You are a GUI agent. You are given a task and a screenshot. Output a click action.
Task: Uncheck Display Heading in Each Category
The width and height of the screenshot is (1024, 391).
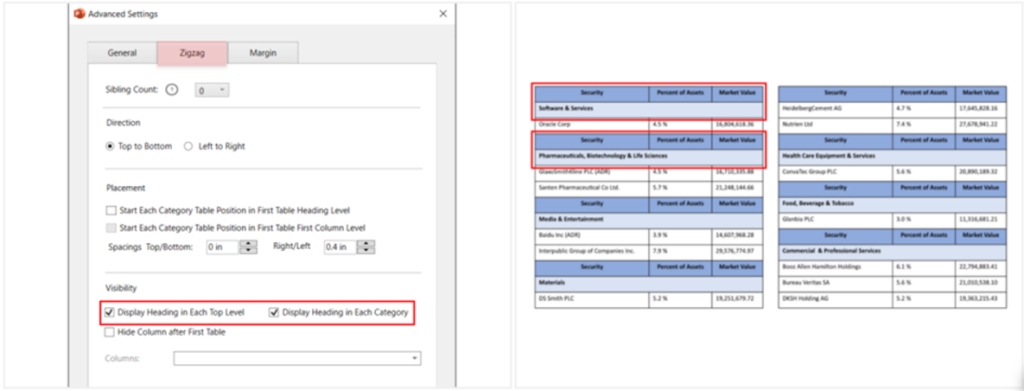tap(274, 313)
